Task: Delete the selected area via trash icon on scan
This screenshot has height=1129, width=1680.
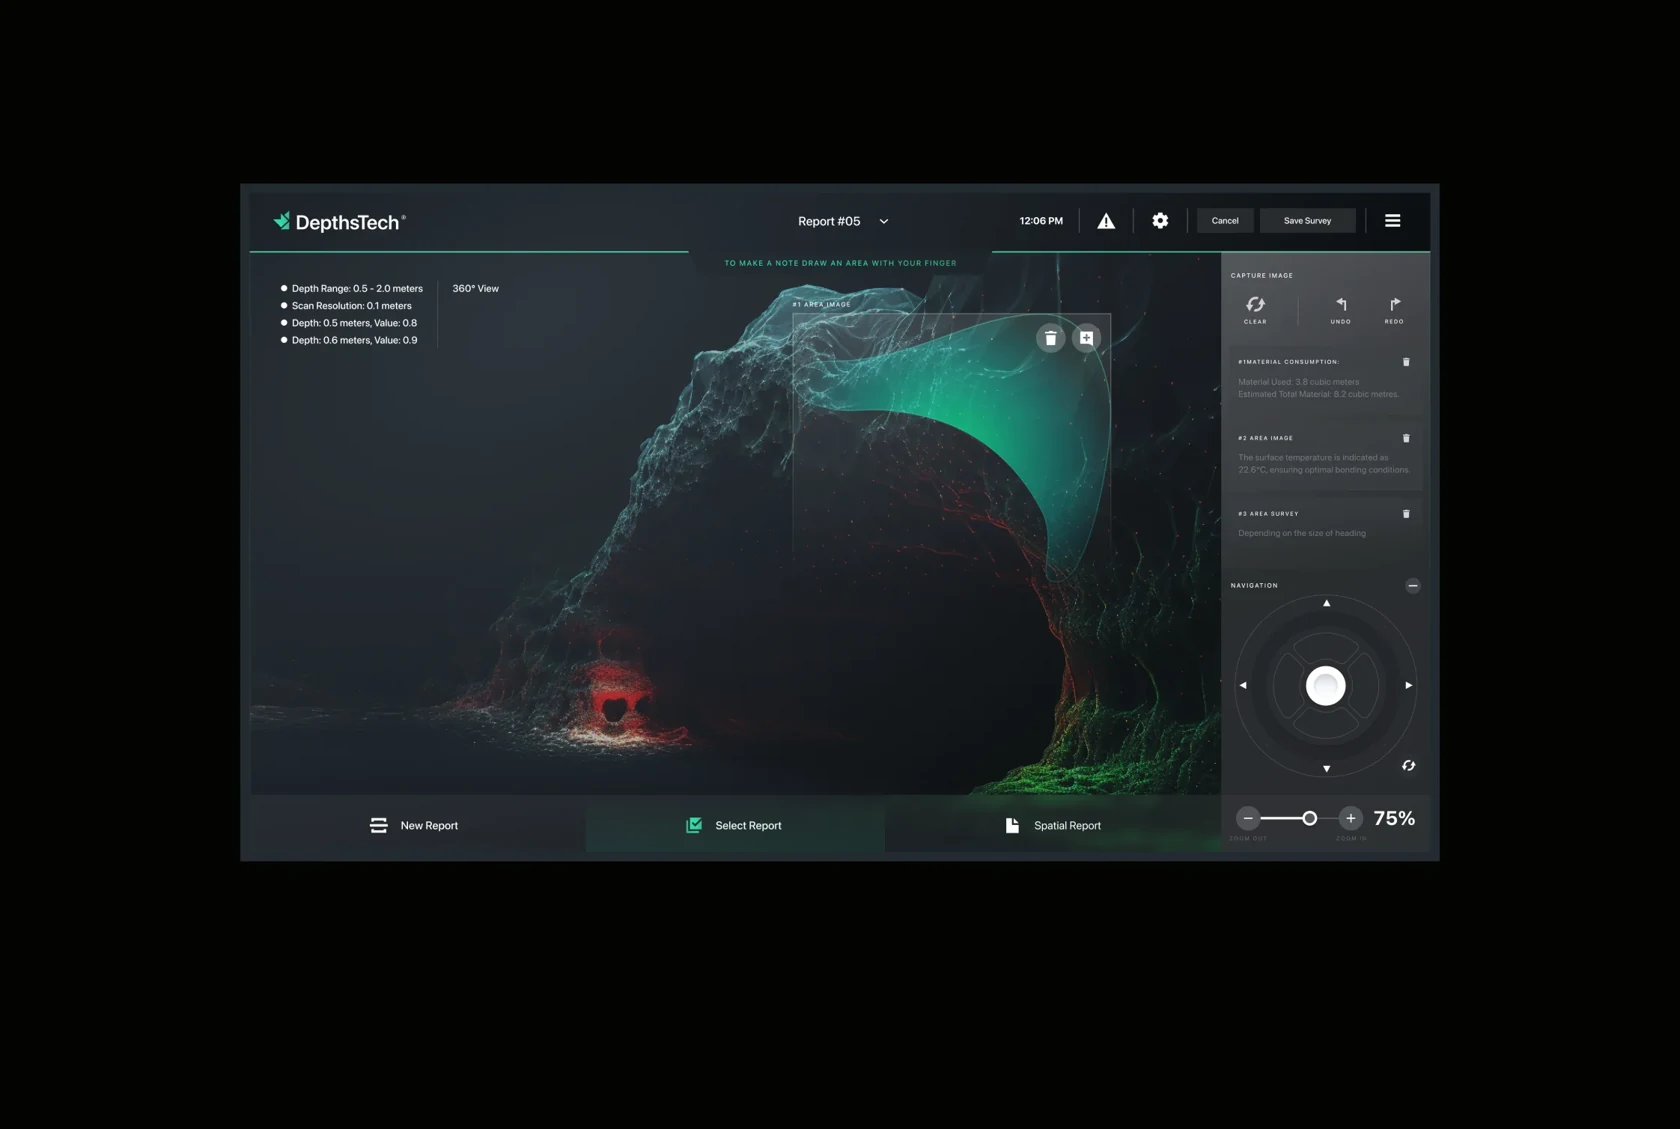Action: click(x=1050, y=338)
